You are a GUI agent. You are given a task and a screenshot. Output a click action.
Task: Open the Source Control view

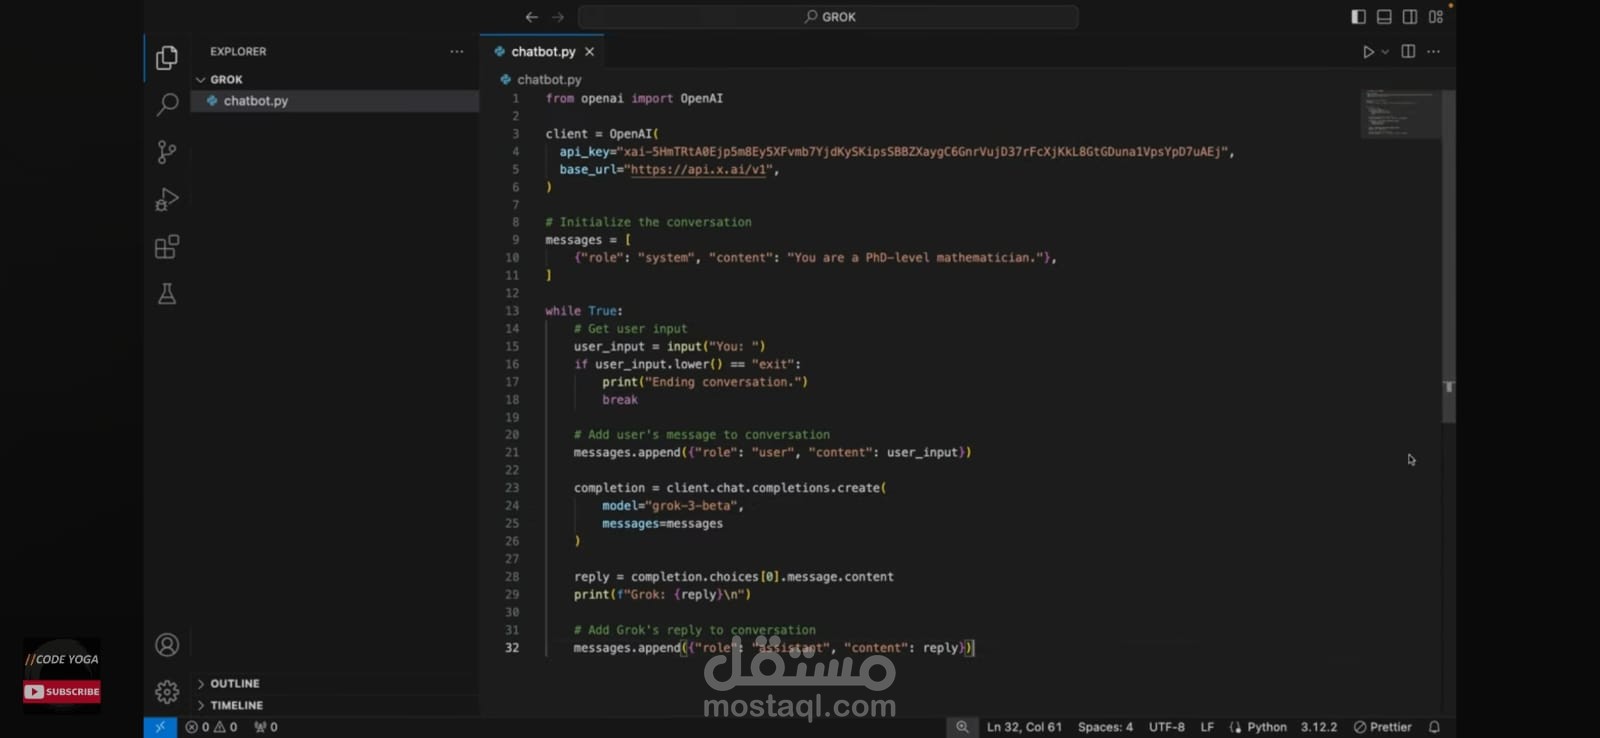[x=167, y=152]
